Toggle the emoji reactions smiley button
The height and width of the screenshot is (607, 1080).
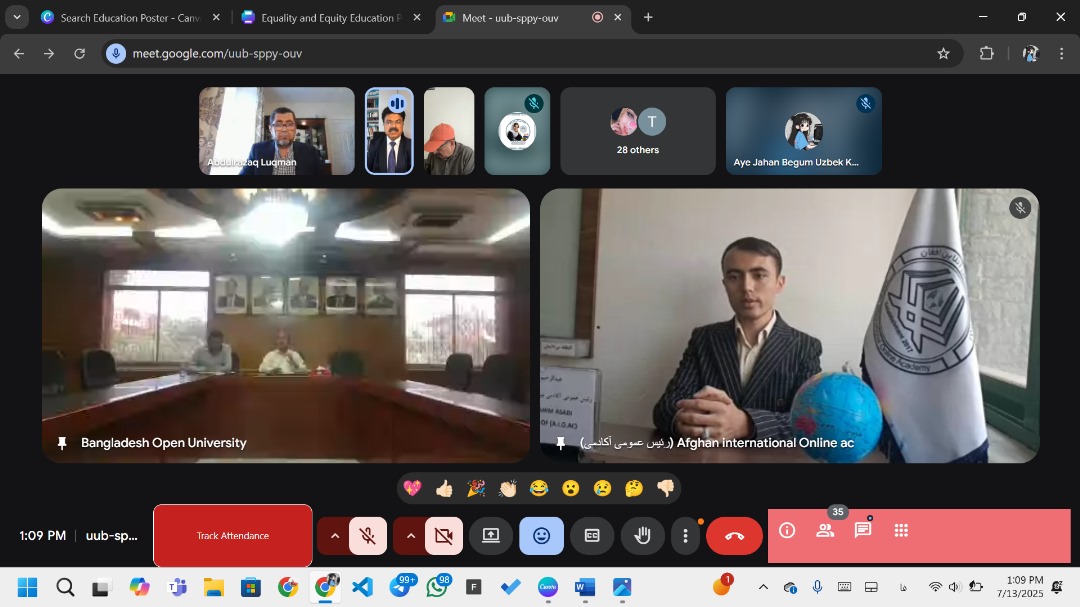541,536
